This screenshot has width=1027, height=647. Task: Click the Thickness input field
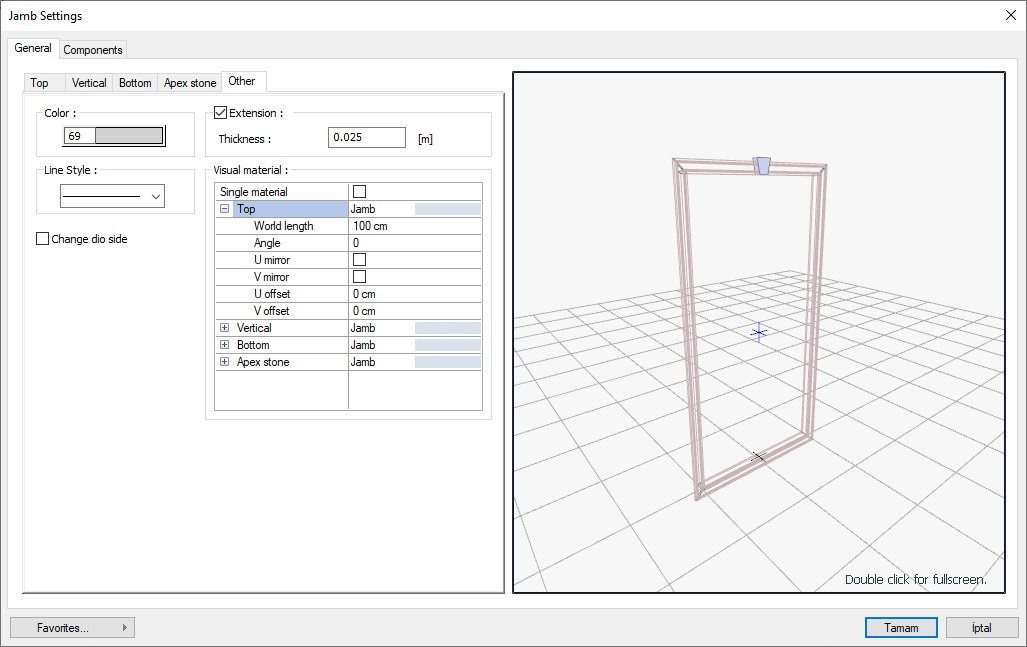point(366,138)
